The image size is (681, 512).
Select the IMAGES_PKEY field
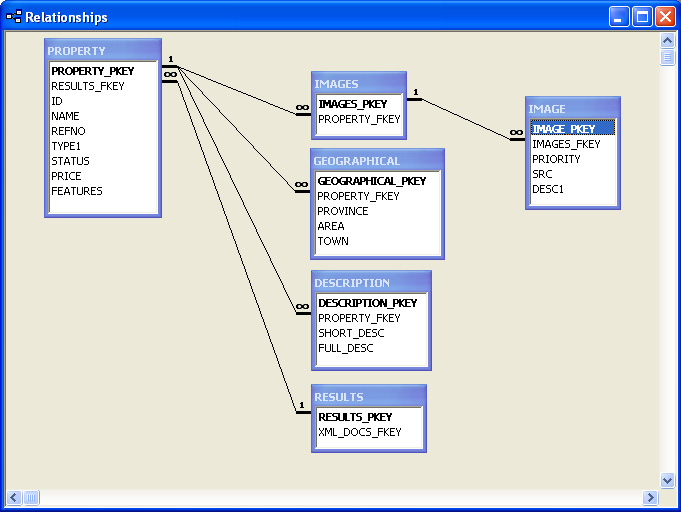(x=359, y=104)
